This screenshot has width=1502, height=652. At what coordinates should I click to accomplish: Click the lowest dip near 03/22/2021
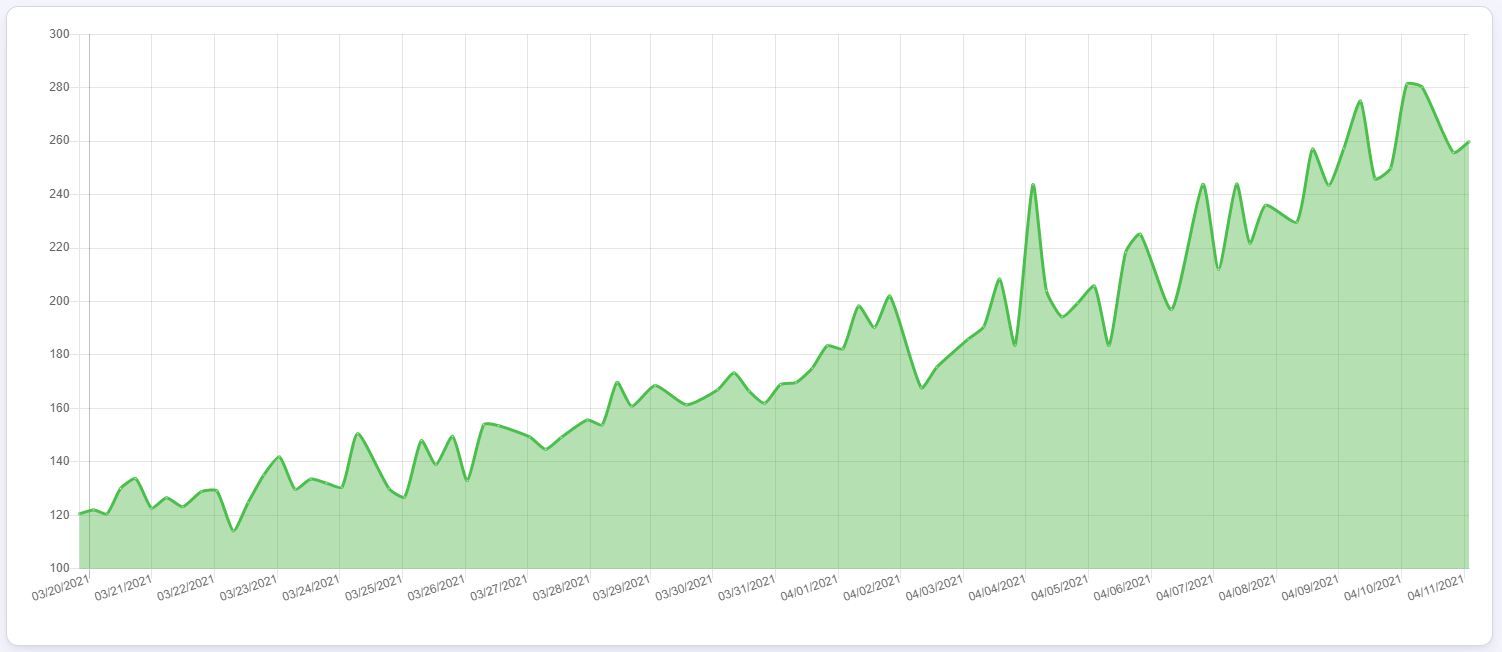(233, 530)
